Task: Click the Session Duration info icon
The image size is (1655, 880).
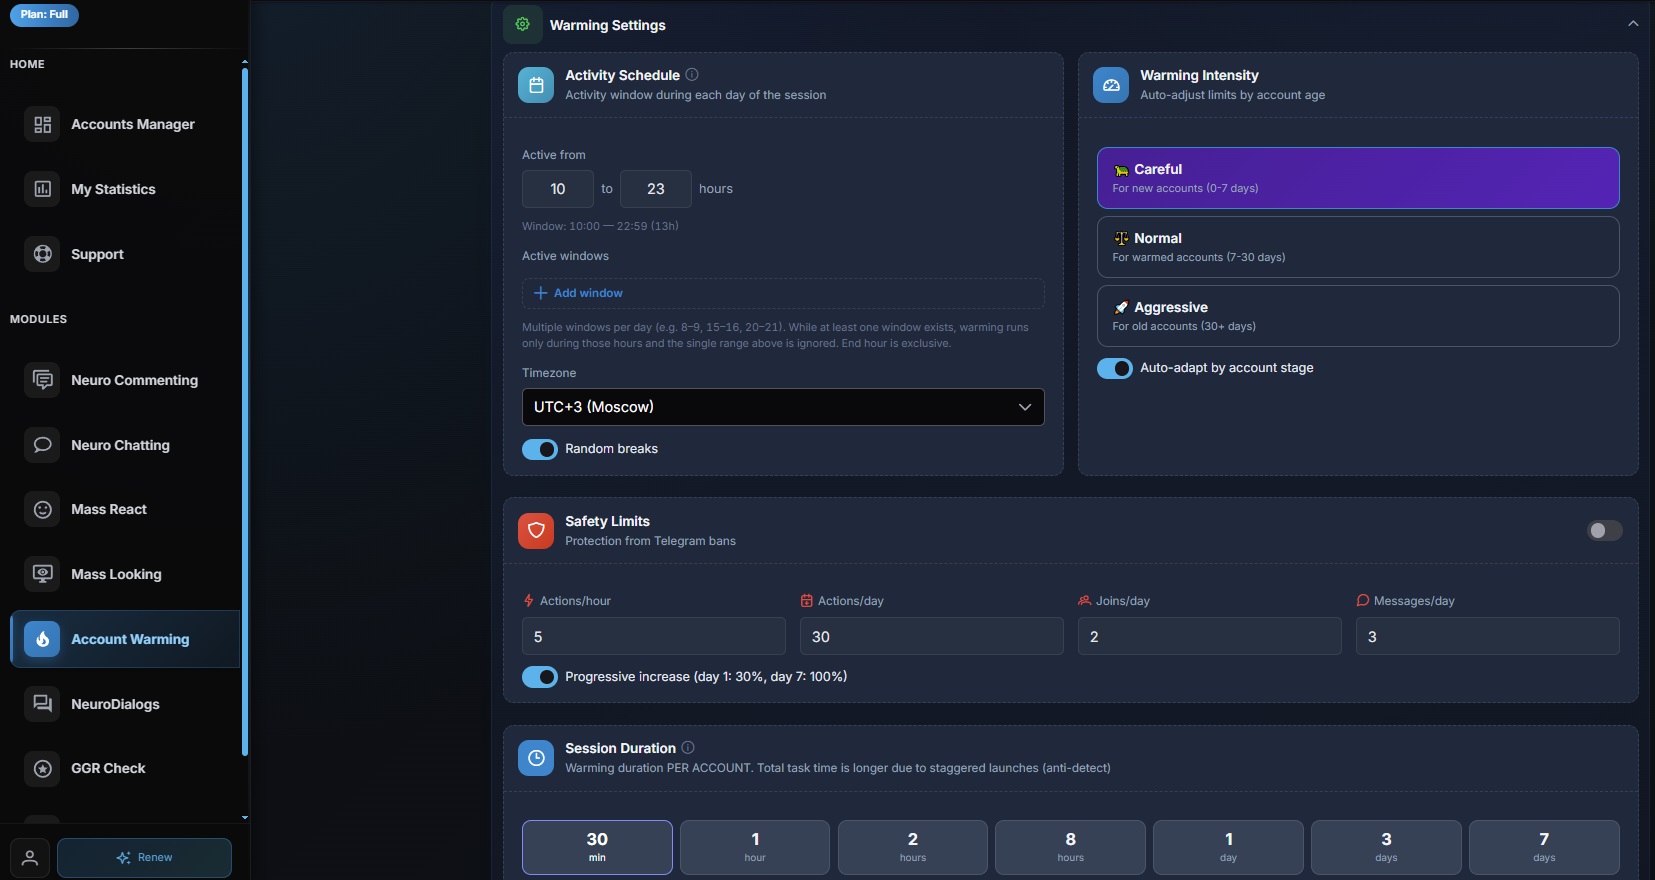Action: click(688, 748)
